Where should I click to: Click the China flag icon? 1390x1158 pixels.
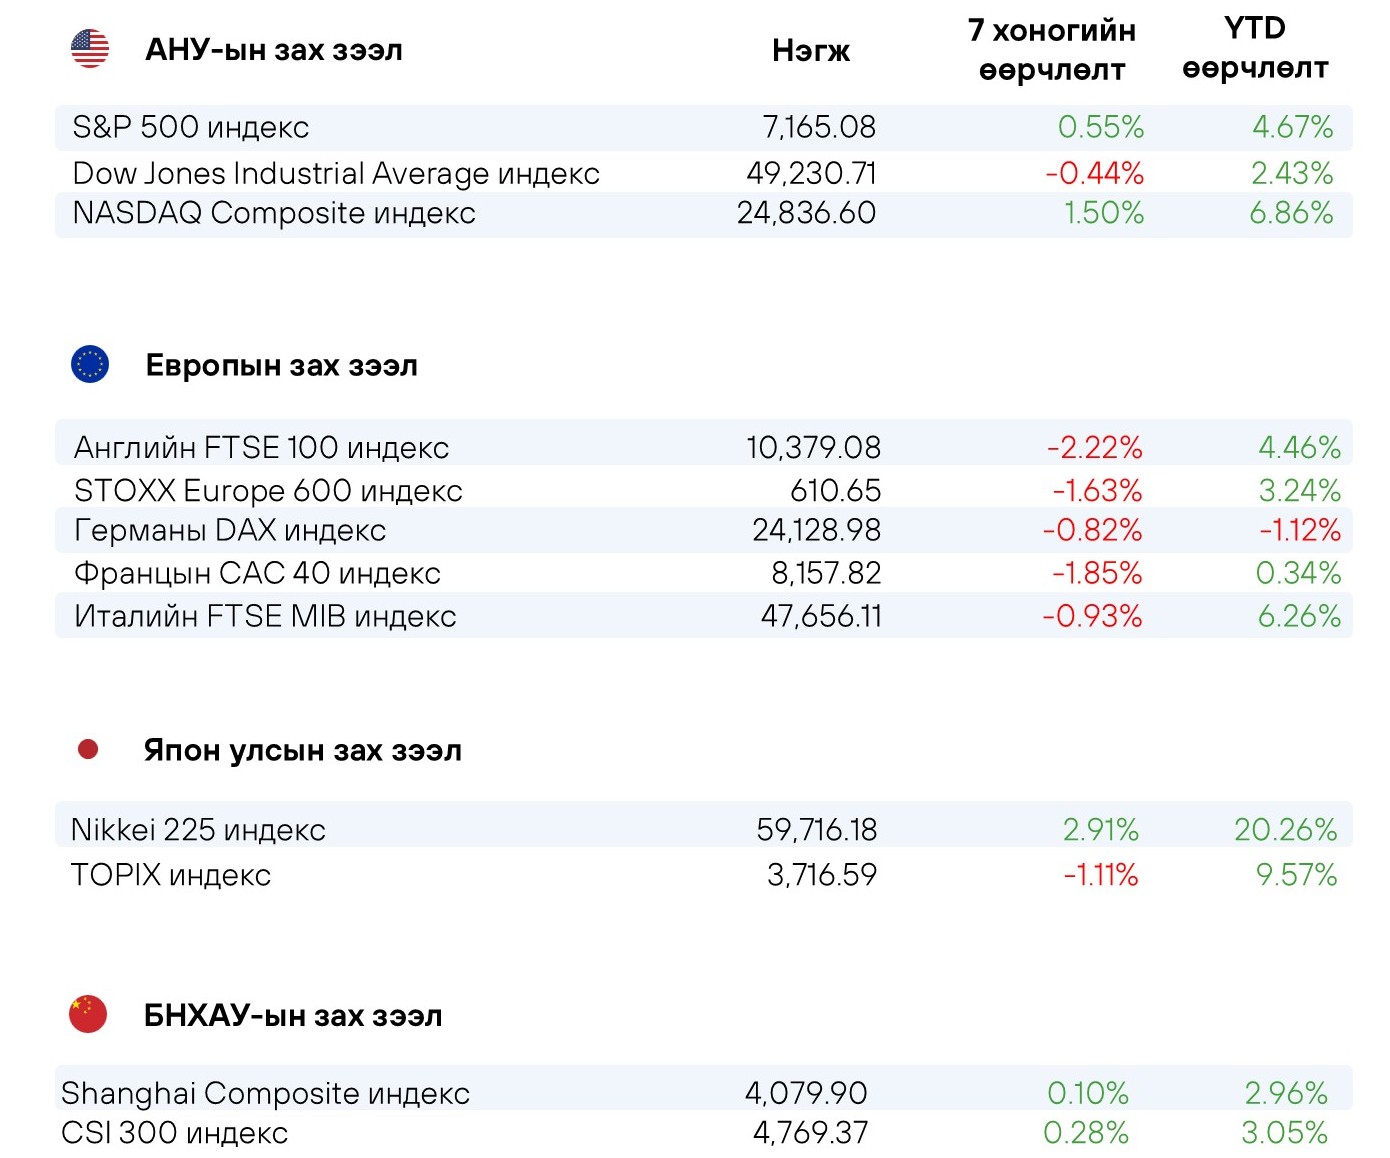tap(88, 1014)
